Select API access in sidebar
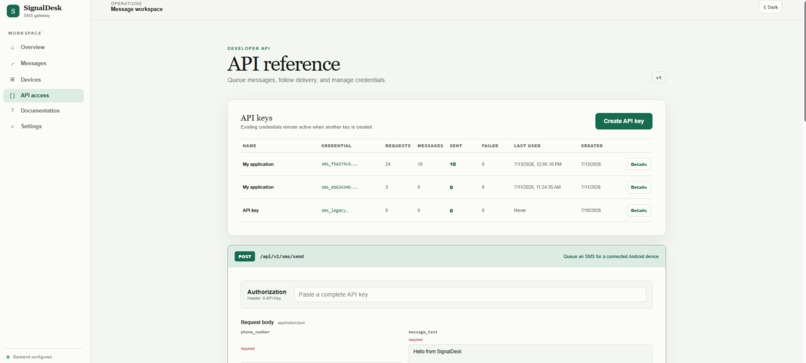806x363 pixels. (x=43, y=96)
